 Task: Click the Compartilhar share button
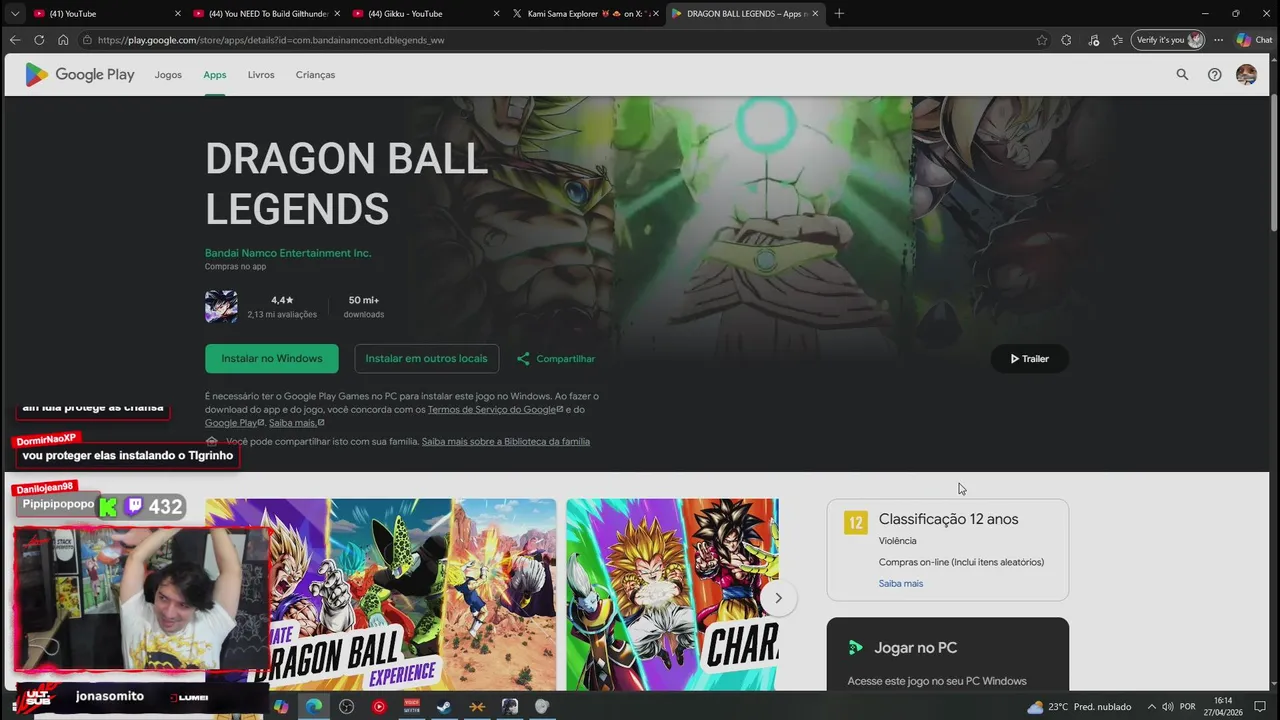[556, 359]
